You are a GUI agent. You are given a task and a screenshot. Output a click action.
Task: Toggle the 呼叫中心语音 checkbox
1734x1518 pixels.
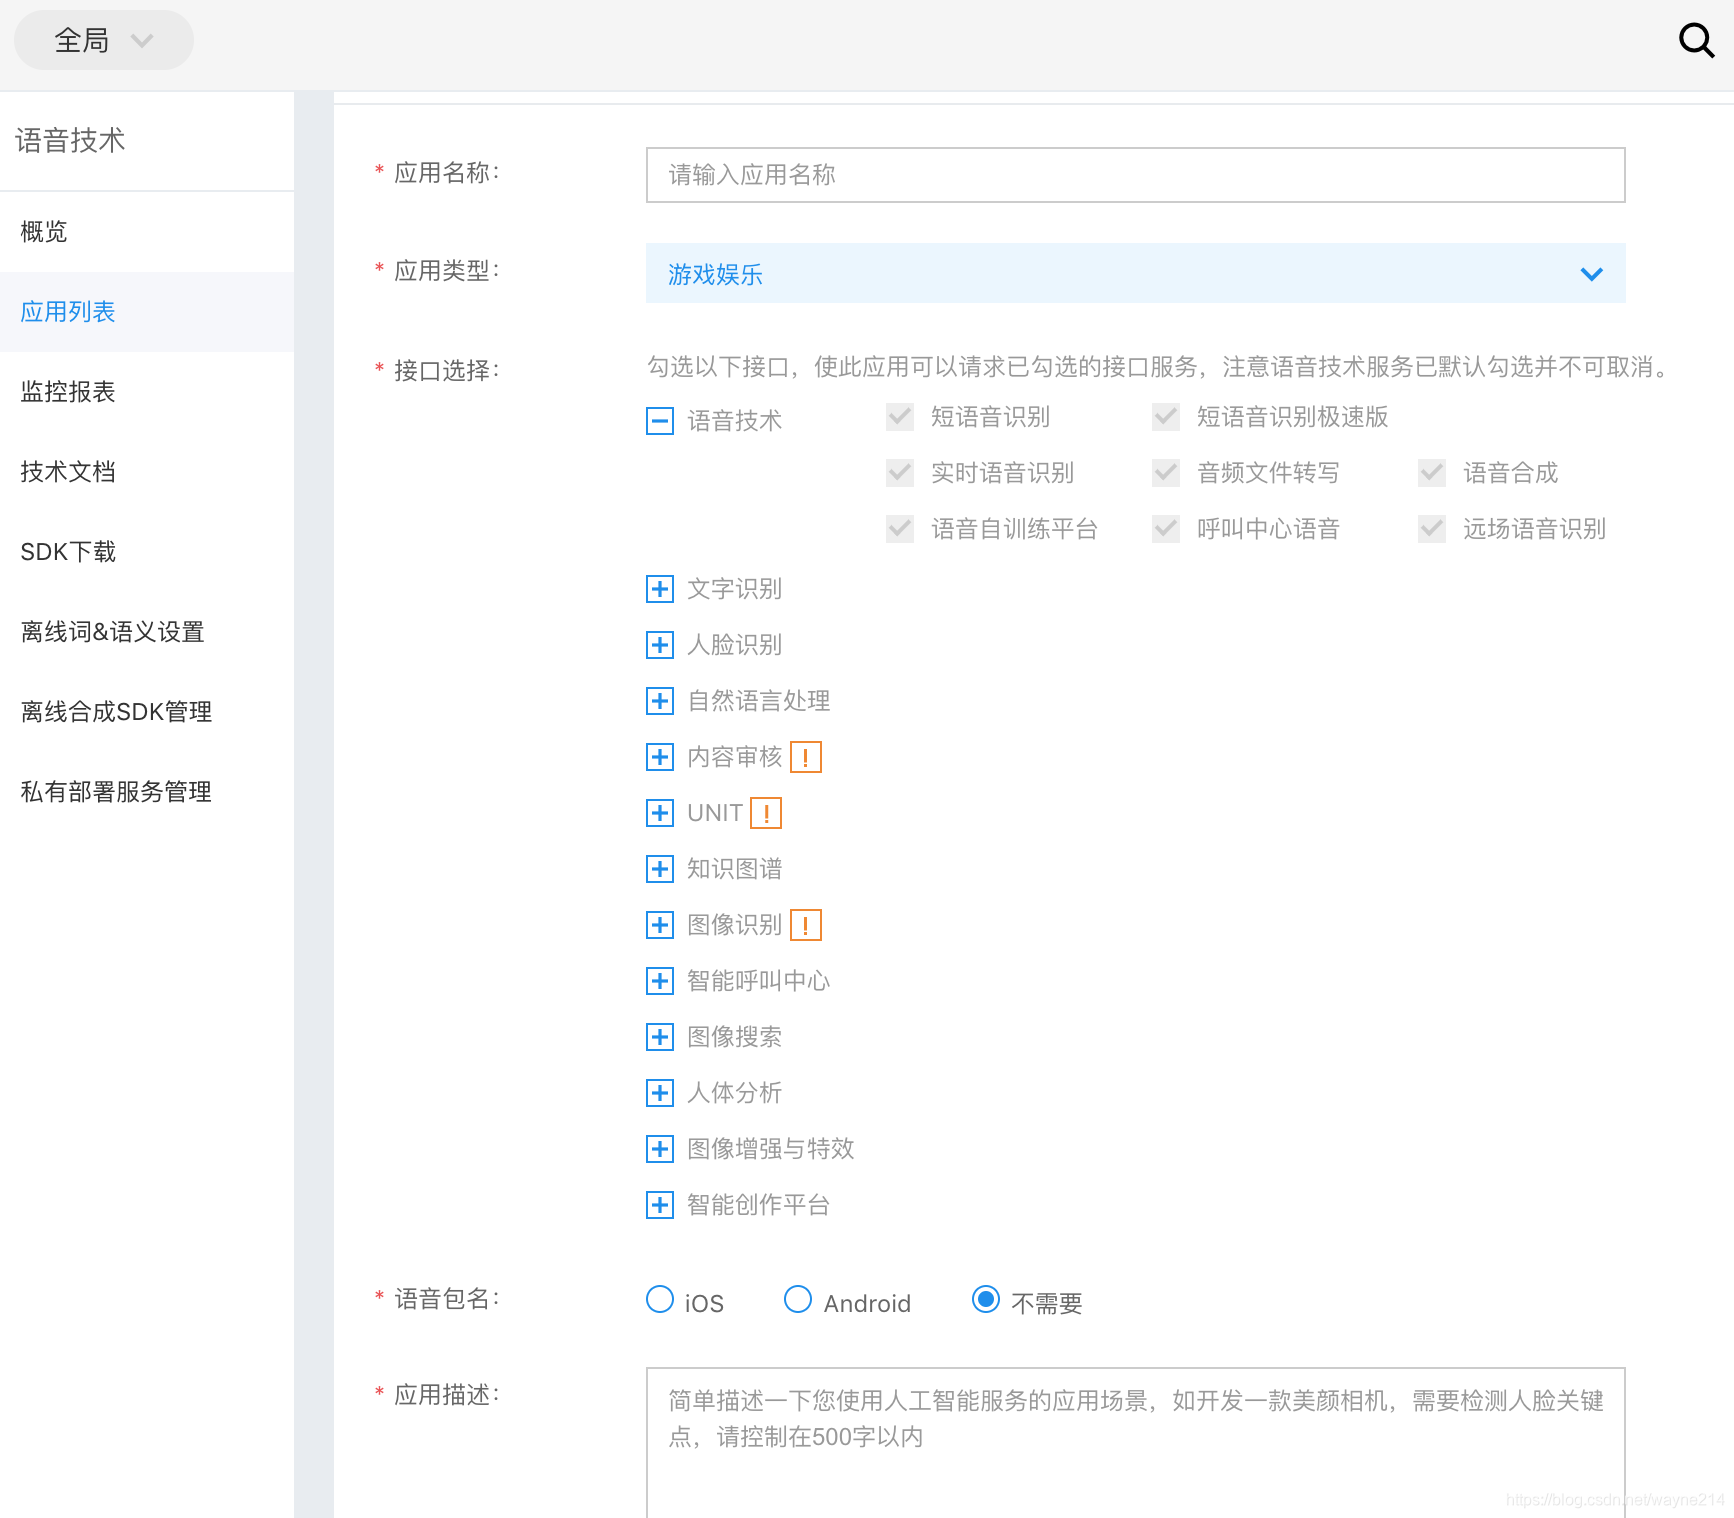[x=1166, y=529]
